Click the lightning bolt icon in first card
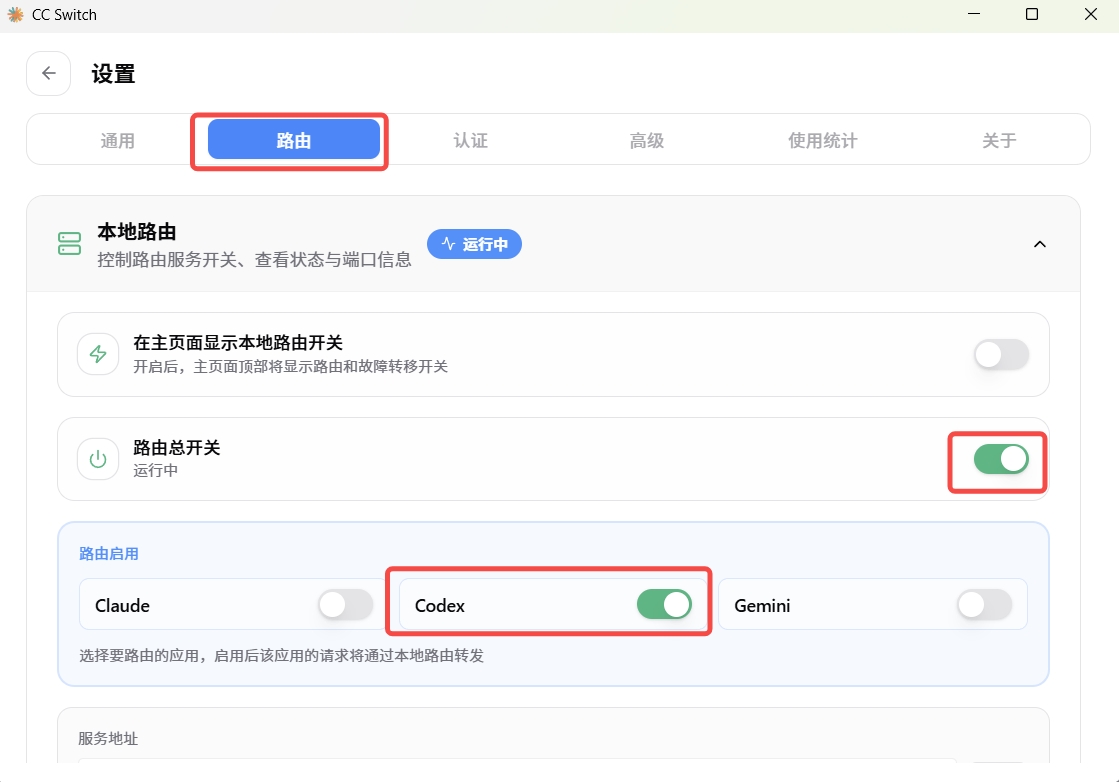 tap(98, 354)
